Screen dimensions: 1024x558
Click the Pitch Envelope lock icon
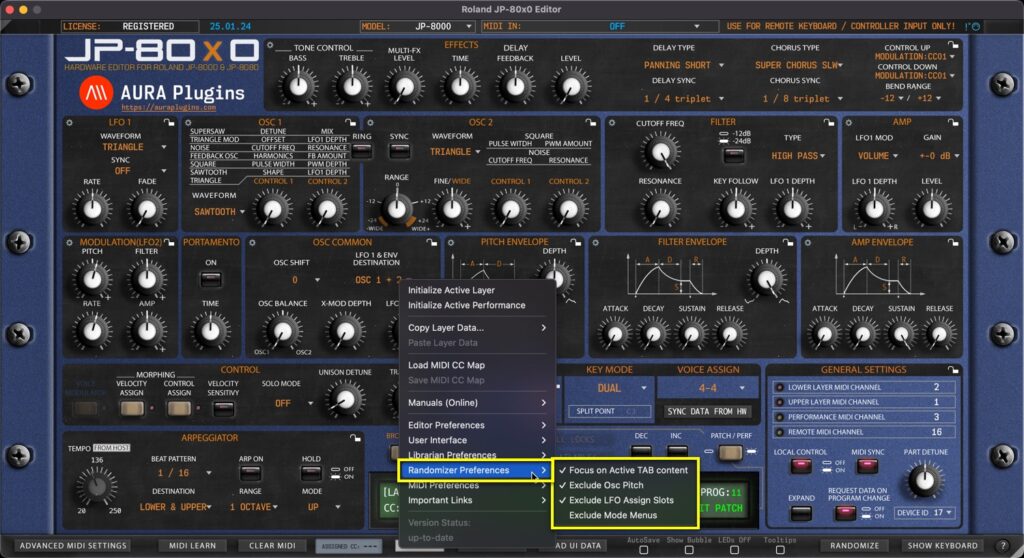tap(576, 242)
